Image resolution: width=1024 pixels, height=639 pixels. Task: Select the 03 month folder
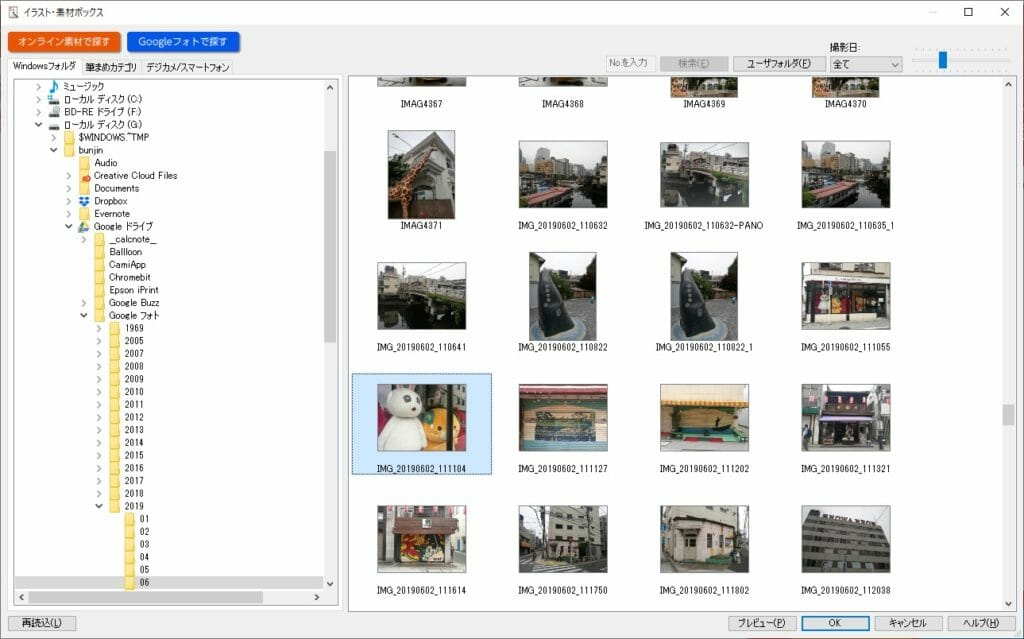coord(144,544)
